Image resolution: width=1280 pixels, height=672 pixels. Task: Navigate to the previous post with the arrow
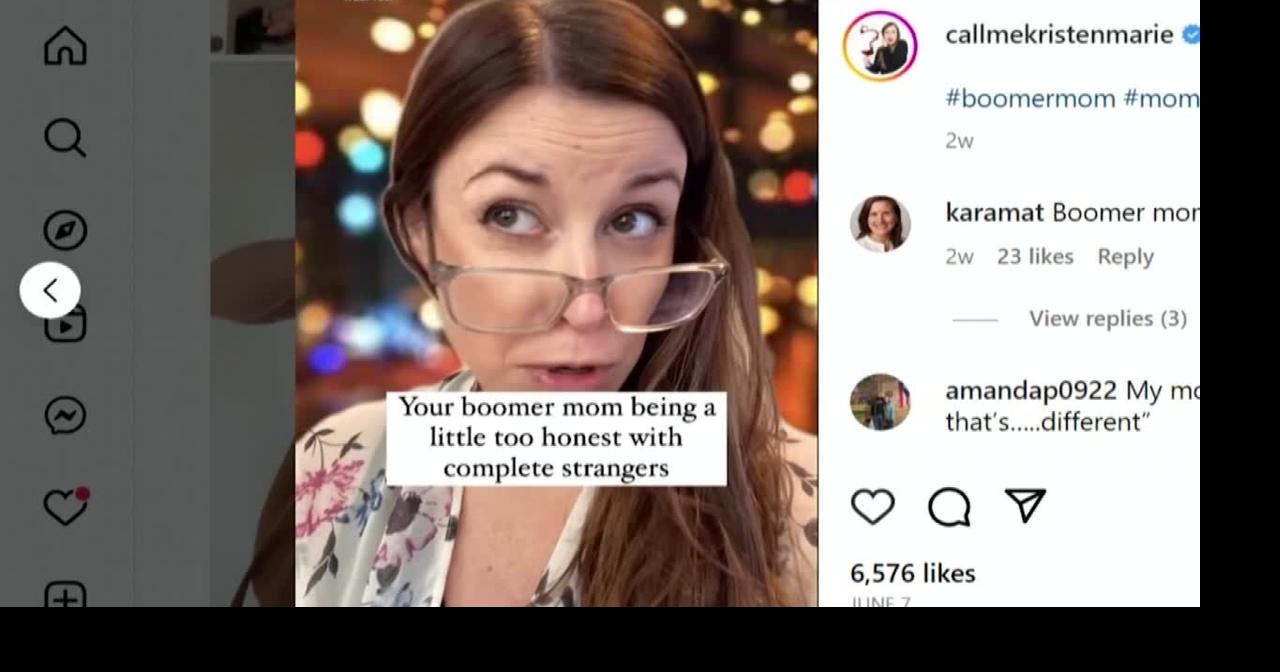(50, 290)
